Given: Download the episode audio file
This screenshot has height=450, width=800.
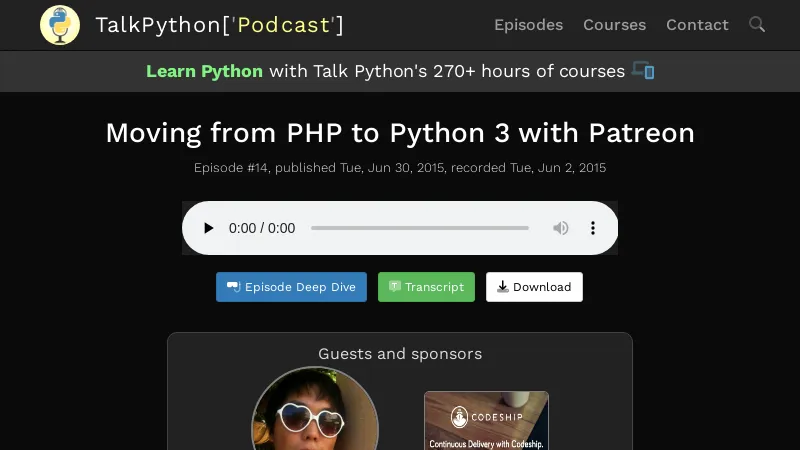Looking at the screenshot, I should coord(534,287).
